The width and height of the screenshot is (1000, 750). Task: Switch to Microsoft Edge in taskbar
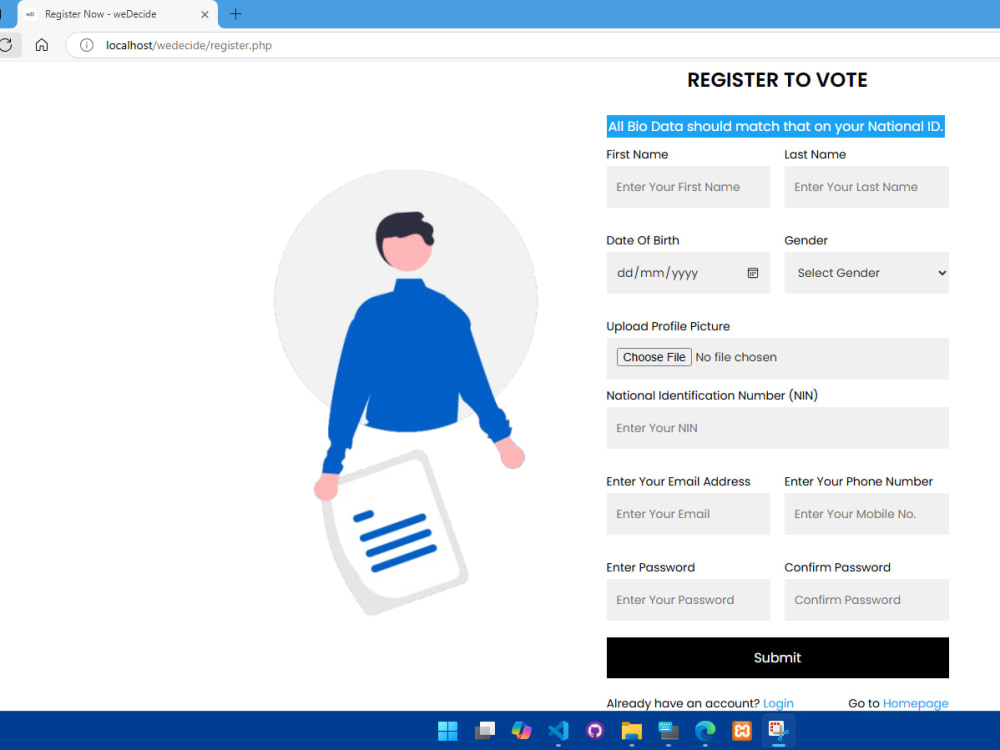pos(705,731)
